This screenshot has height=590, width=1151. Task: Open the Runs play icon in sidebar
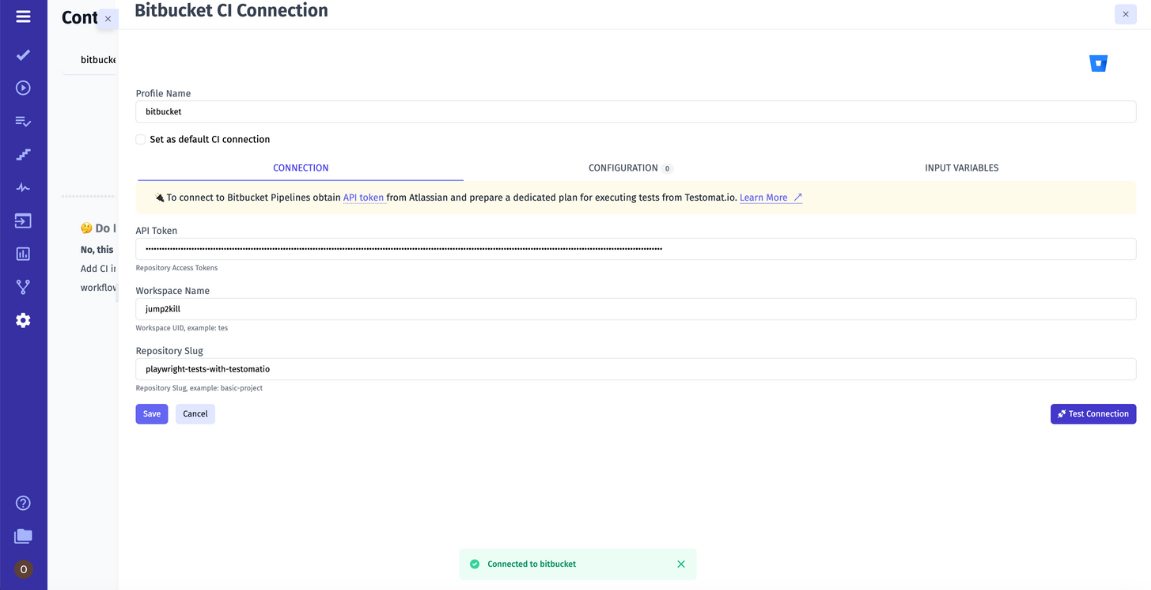coord(23,88)
